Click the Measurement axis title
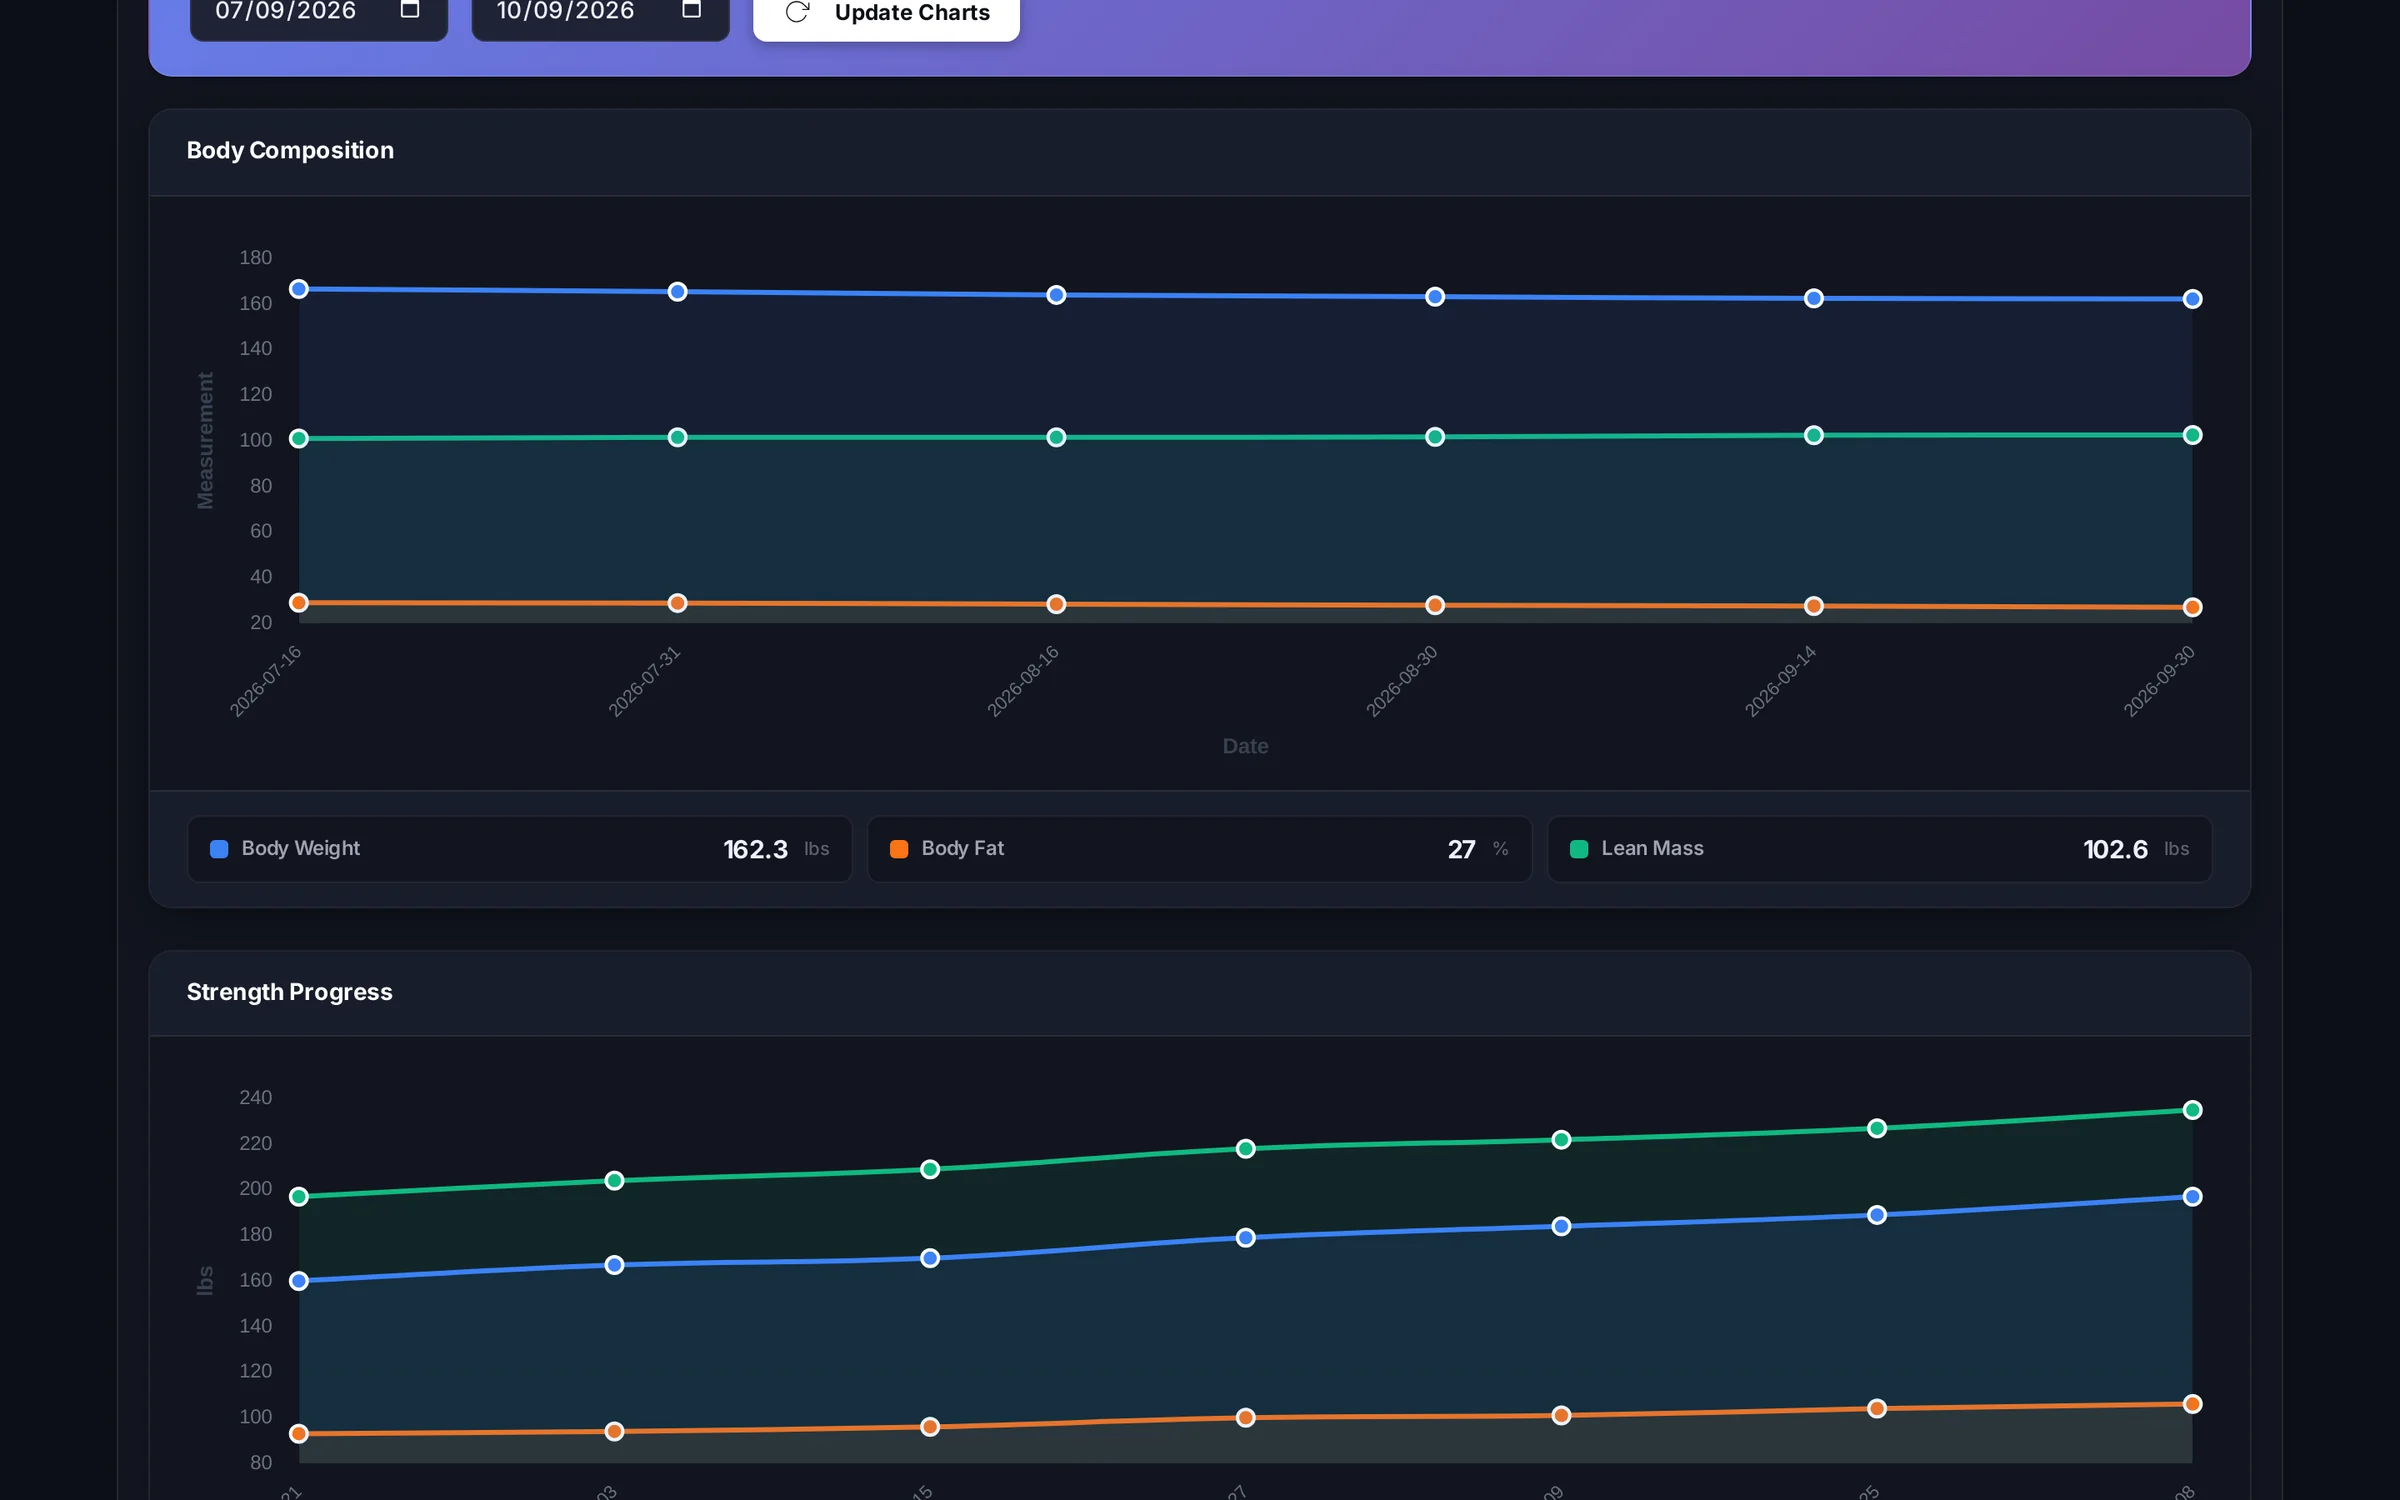The width and height of the screenshot is (2400, 1500). (205, 440)
